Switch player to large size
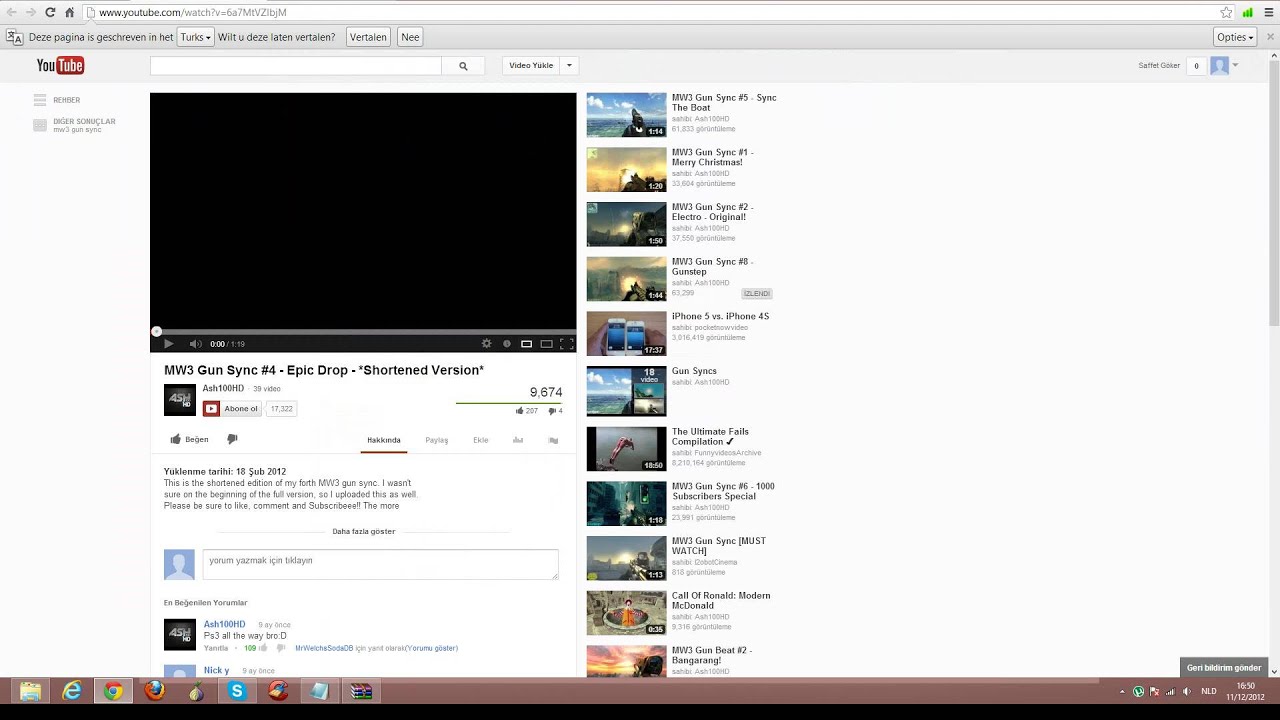The width and height of the screenshot is (1280, 720). click(x=546, y=344)
